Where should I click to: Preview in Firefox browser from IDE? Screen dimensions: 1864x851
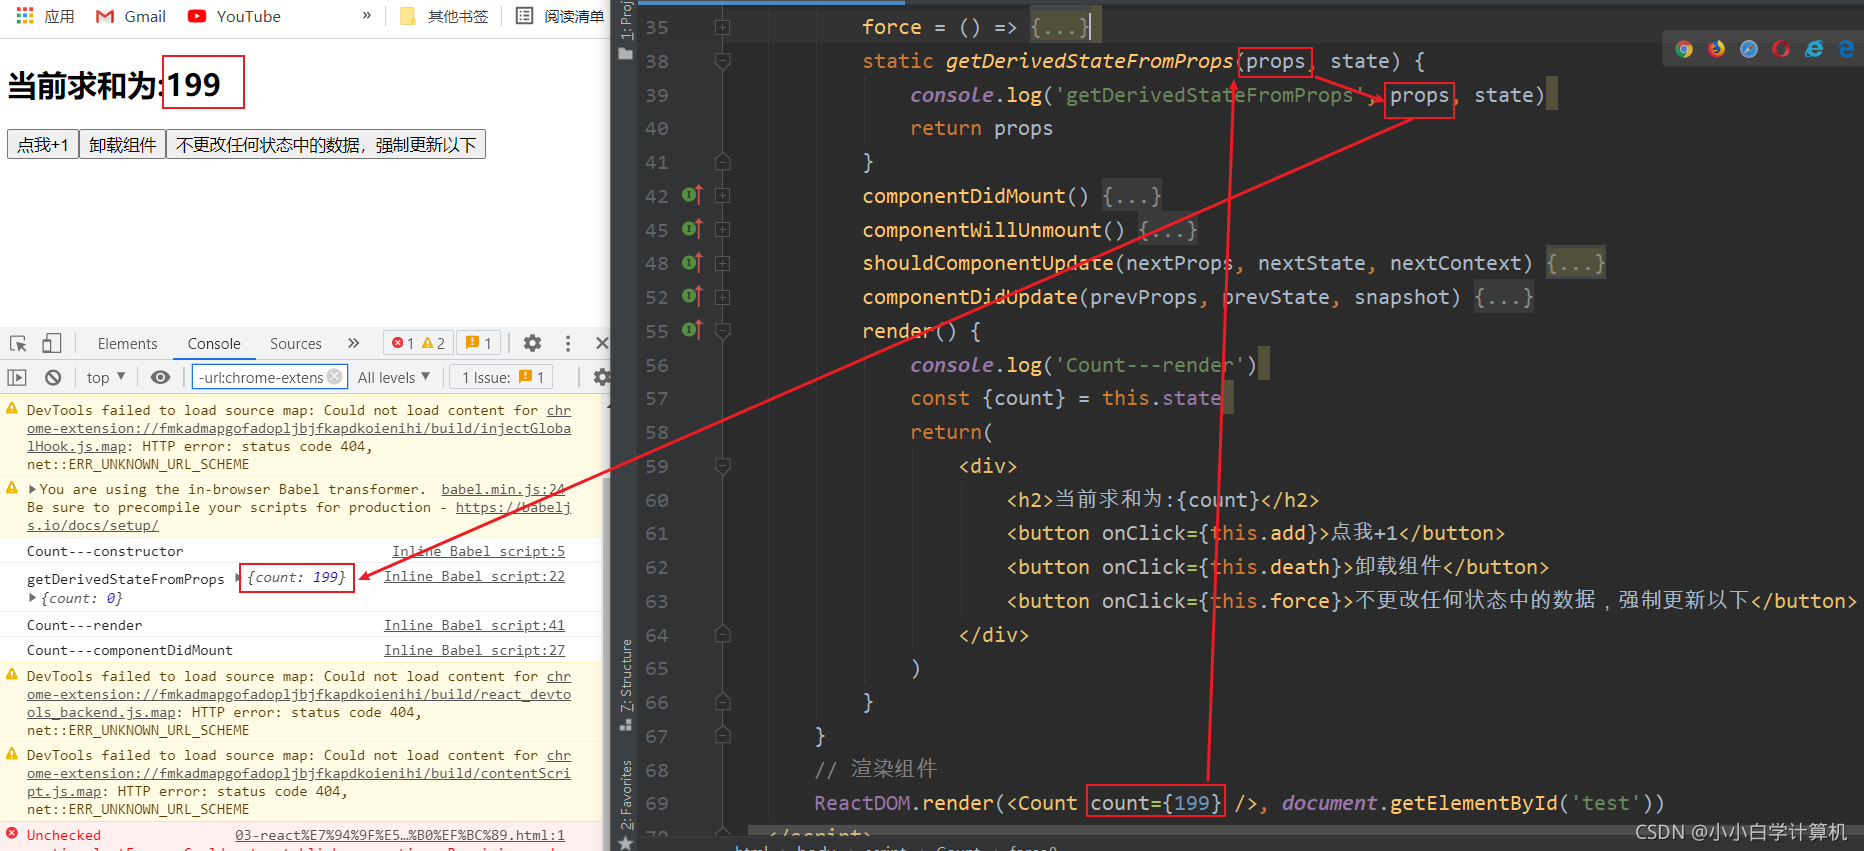(x=1717, y=49)
